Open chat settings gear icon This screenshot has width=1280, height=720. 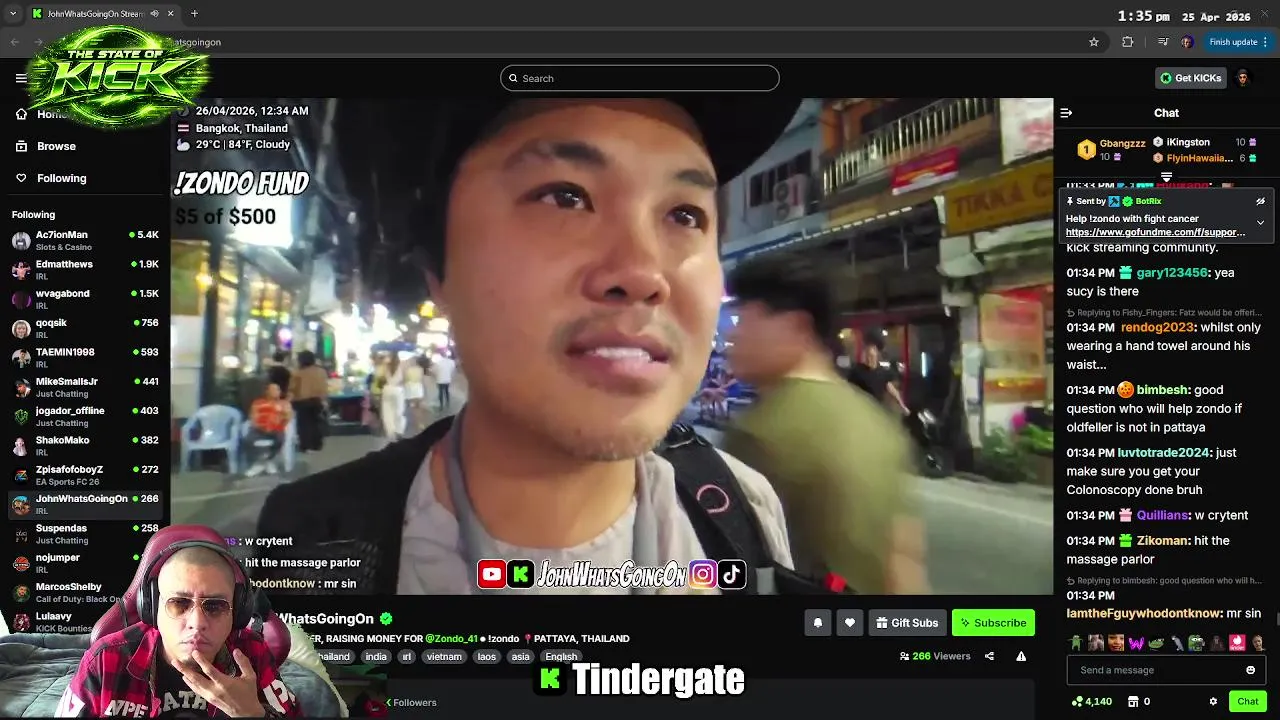[1213, 701]
